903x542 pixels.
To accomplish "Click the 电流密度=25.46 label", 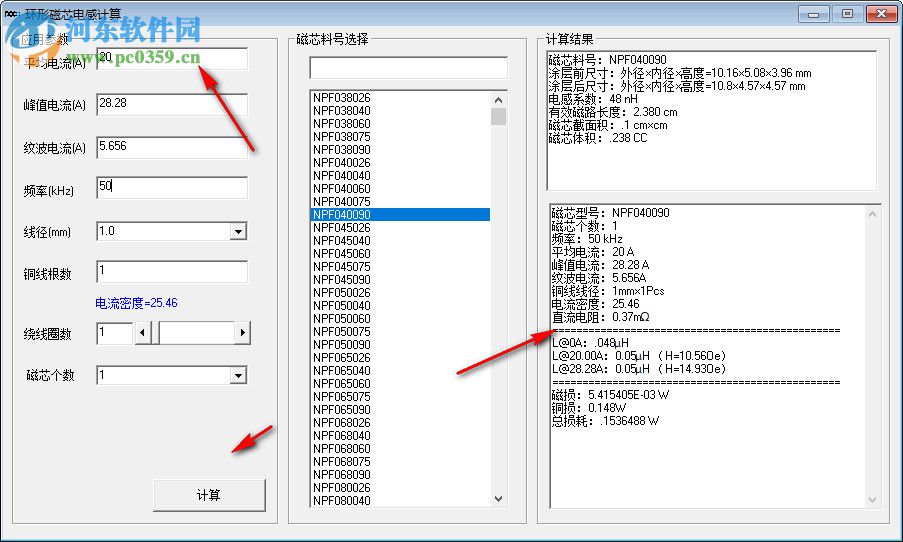I will [136, 303].
